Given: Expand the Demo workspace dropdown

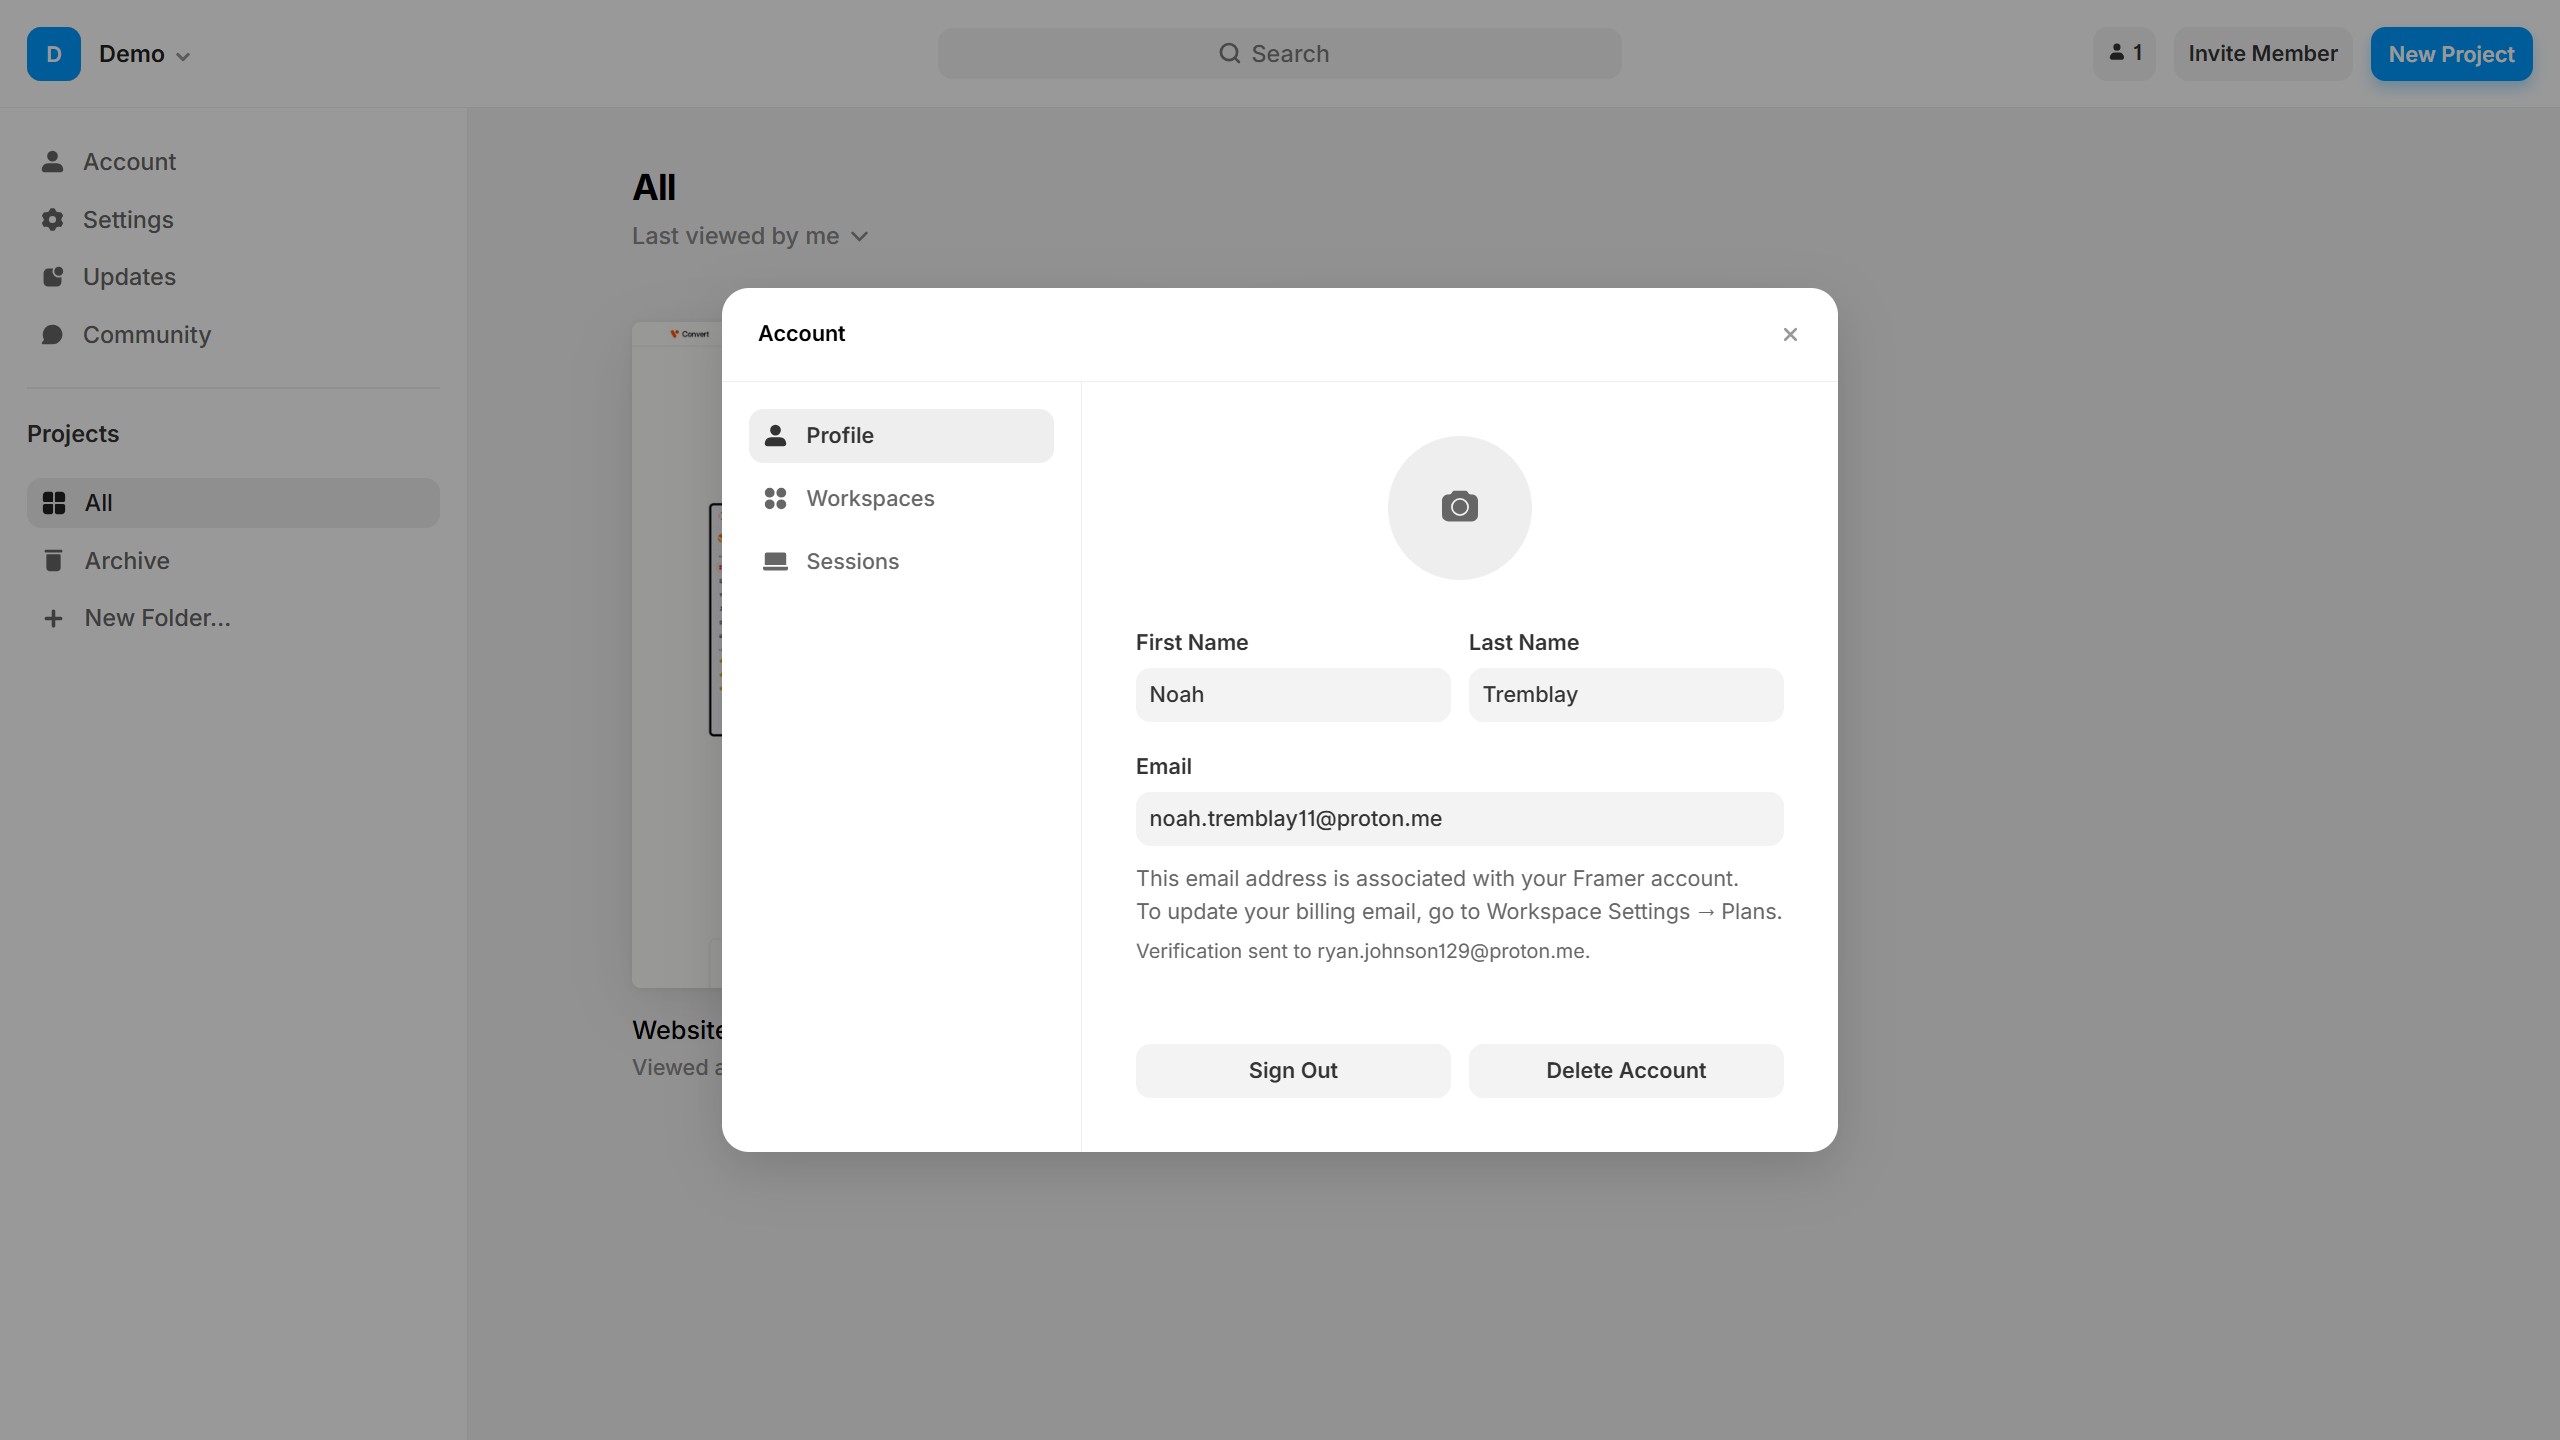Looking at the screenshot, I should pos(183,56).
